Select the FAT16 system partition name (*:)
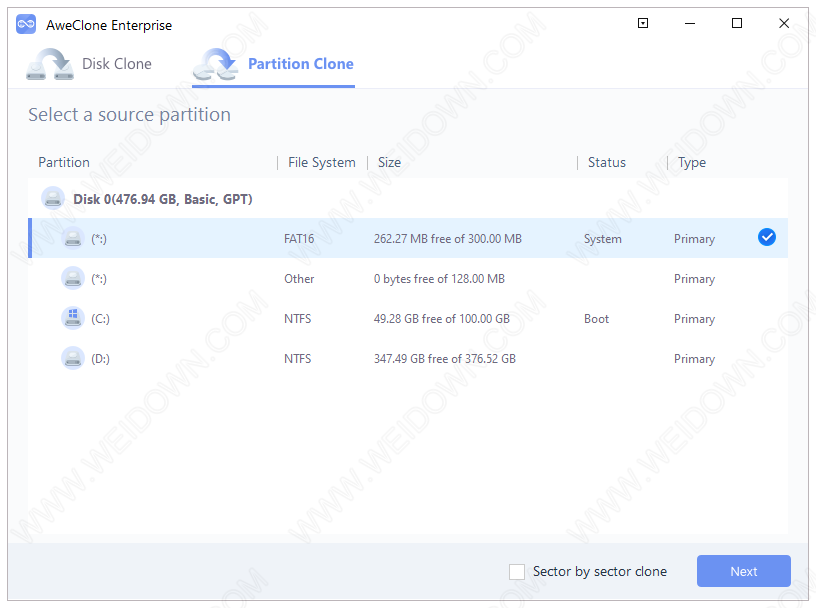The width and height of the screenshot is (816, 608). tap(99, 239)
